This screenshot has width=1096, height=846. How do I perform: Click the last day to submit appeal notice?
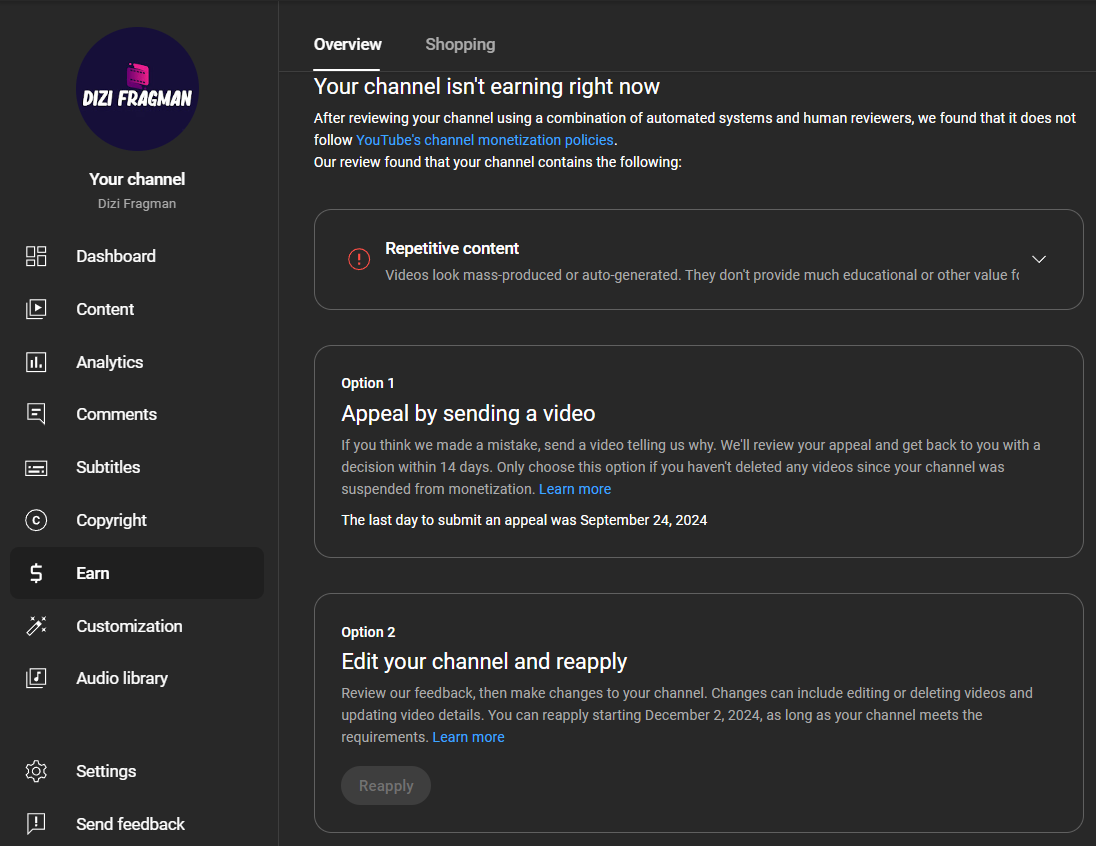(524, 520)
